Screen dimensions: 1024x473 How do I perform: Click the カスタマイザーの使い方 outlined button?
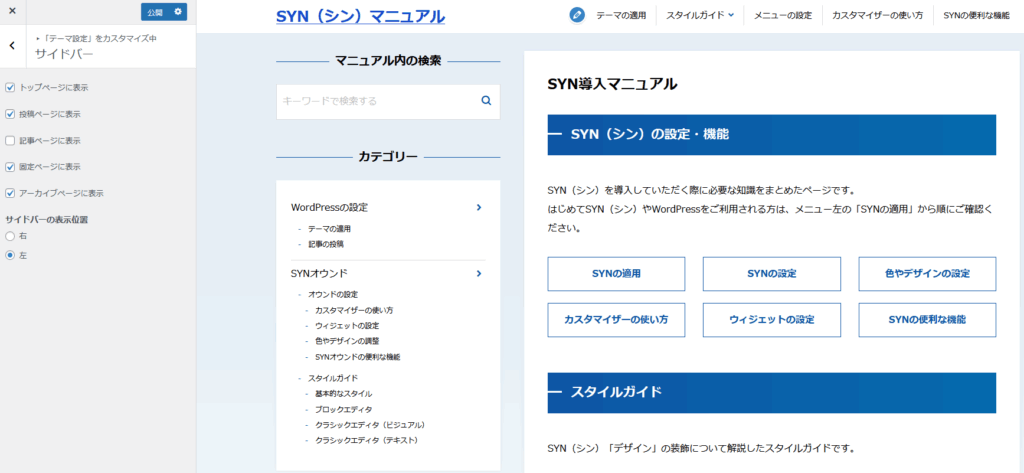point(616,320)
